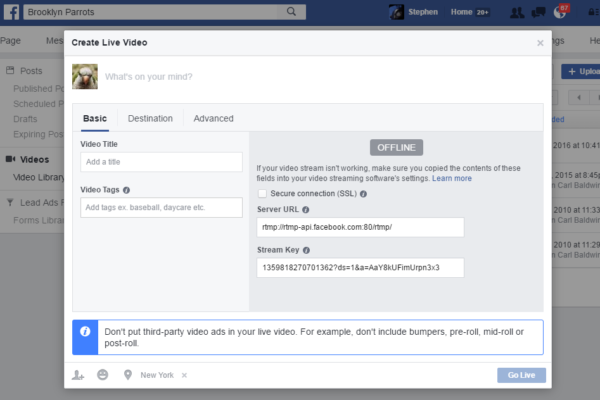The height and width of the screenshot is (400, 600).
Task: Click the Learn more link
Action: (452, 178)
